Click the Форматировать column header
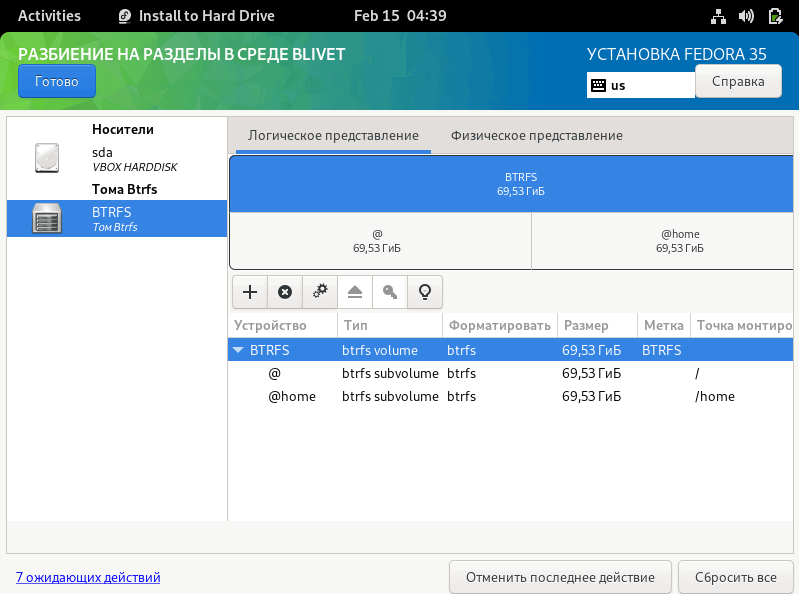This screenshot has height=594, width=799. click(500, 325)
